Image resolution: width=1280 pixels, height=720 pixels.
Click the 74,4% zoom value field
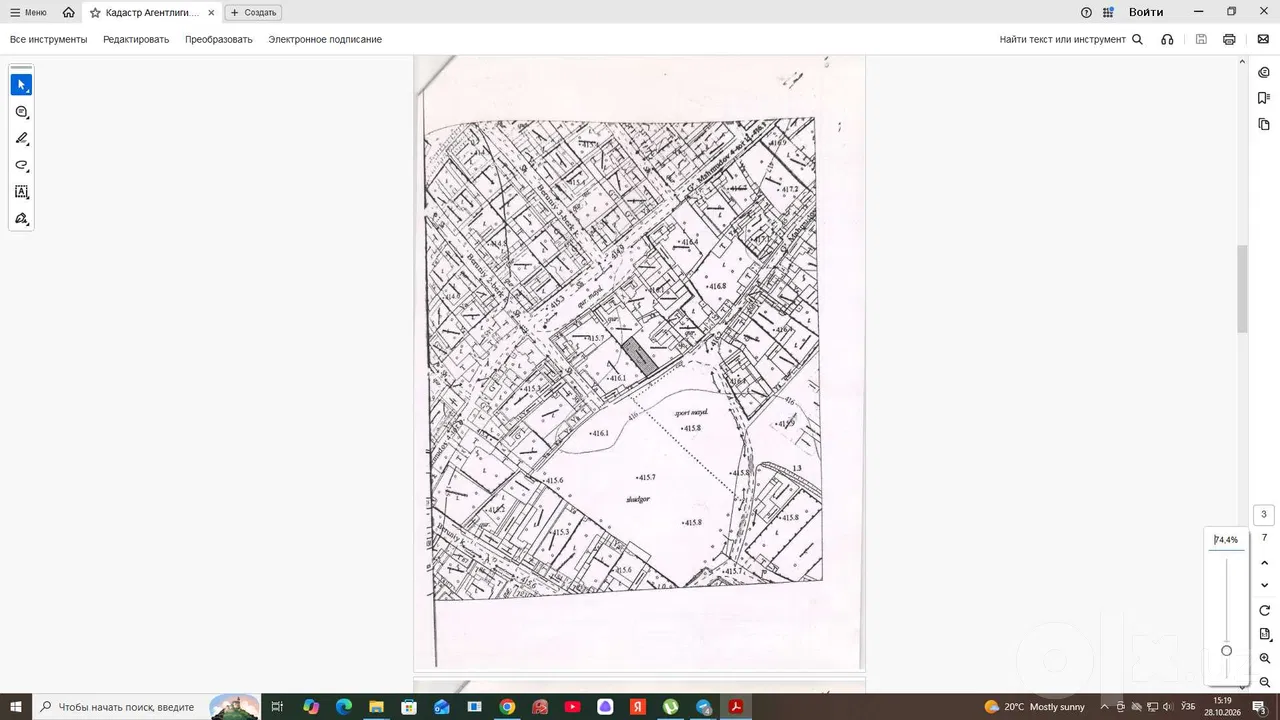point(1226,540)
